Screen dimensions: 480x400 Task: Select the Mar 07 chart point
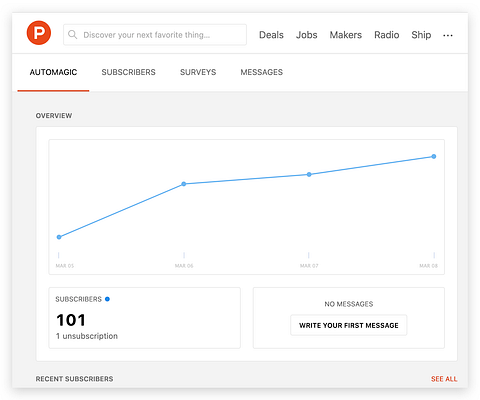(309, 174)
